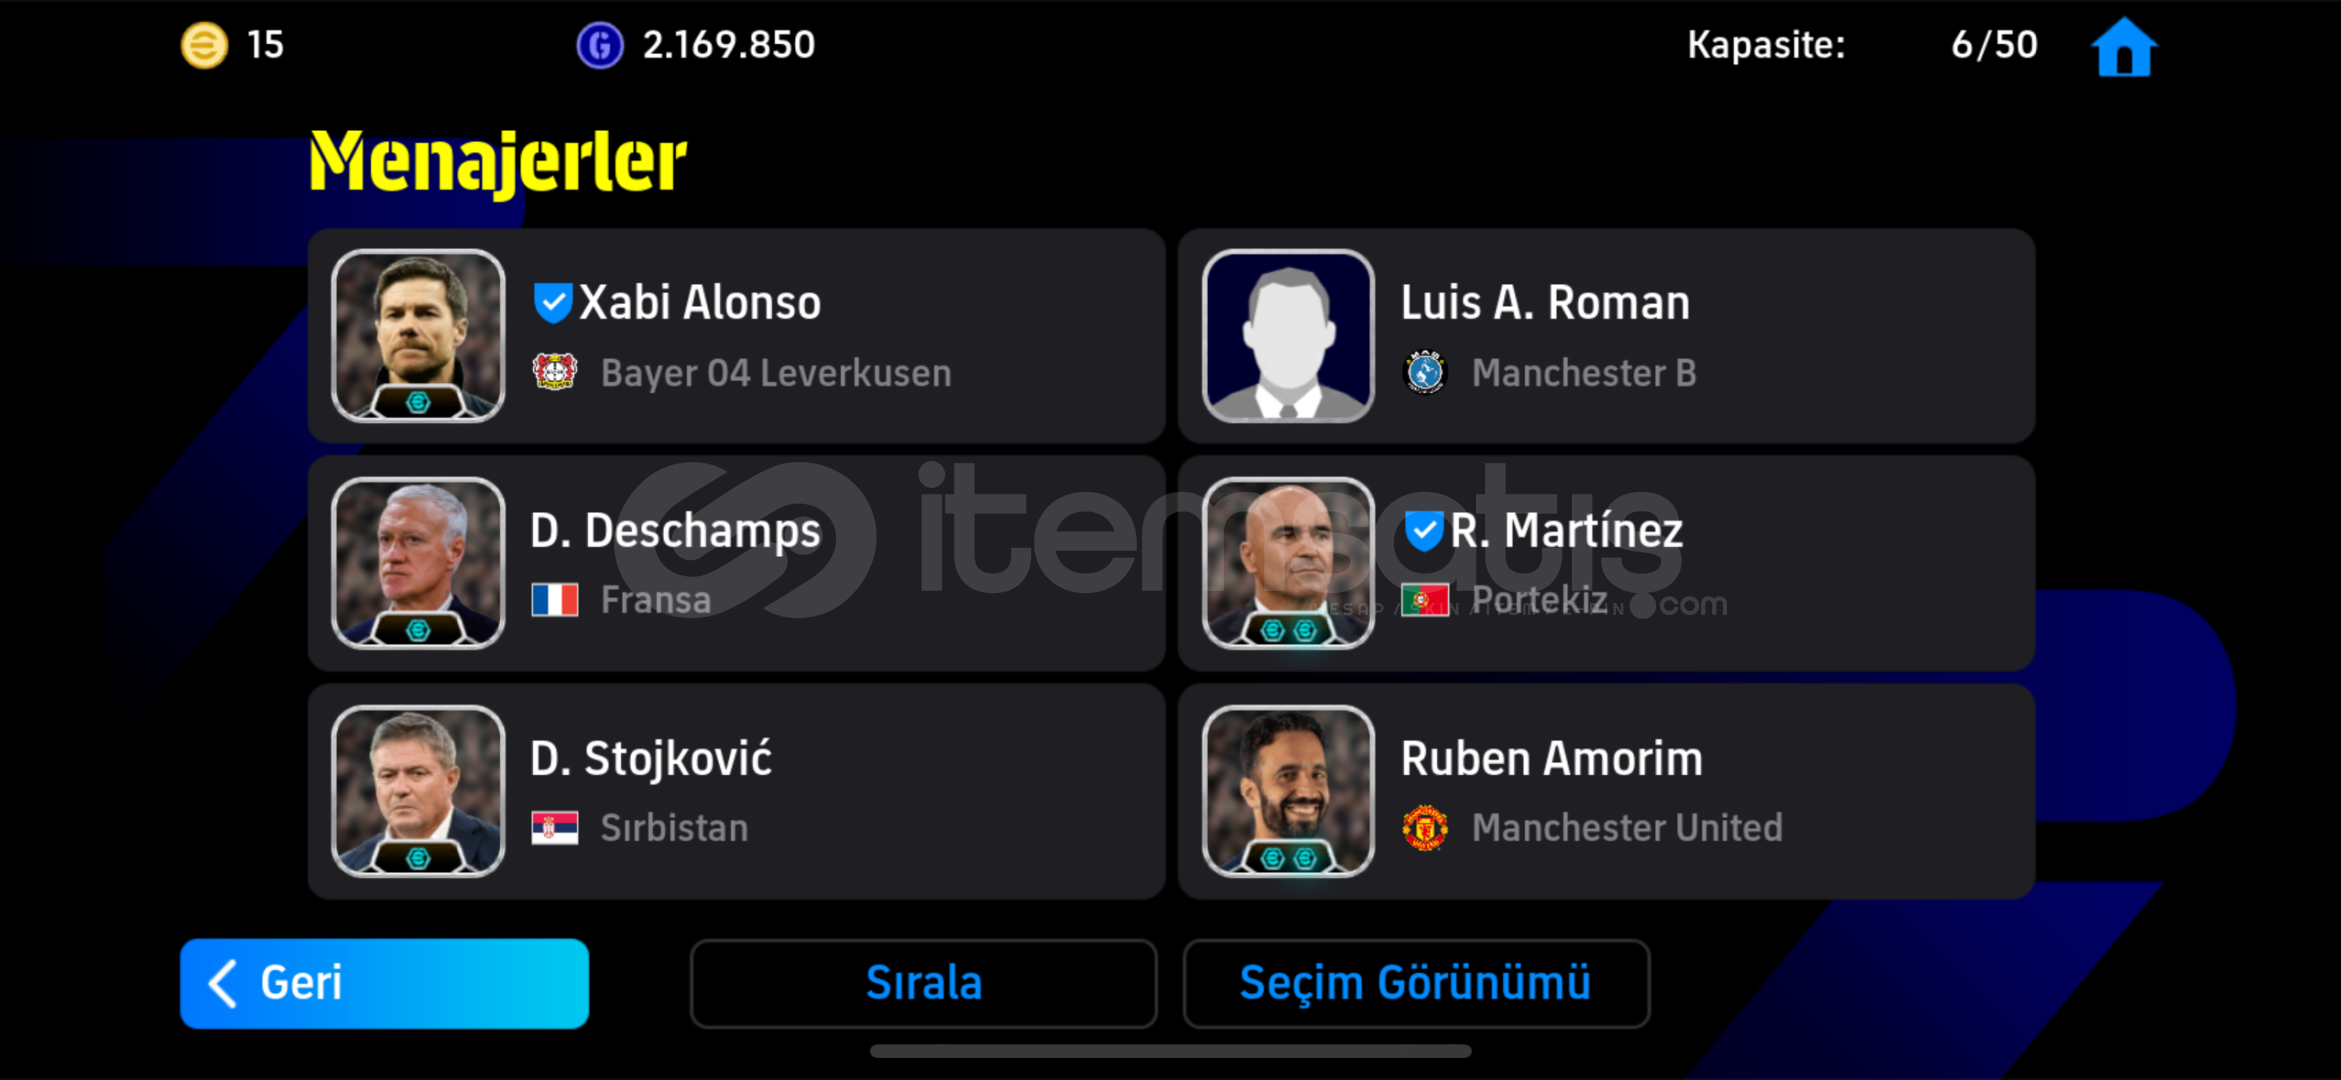This screenshot has height=1080, width=2341.
Task: Select Luis A. Roman's silhouette portrait
Action: click(x=1288, y=336)
